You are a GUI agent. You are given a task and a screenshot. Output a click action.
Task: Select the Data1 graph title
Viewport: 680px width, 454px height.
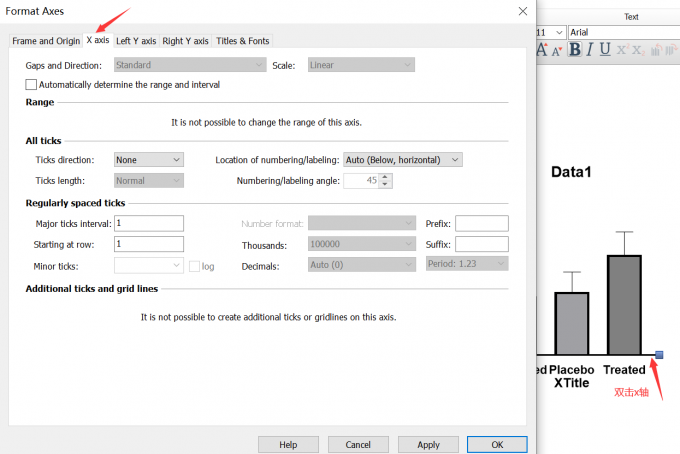coord(571,172)
